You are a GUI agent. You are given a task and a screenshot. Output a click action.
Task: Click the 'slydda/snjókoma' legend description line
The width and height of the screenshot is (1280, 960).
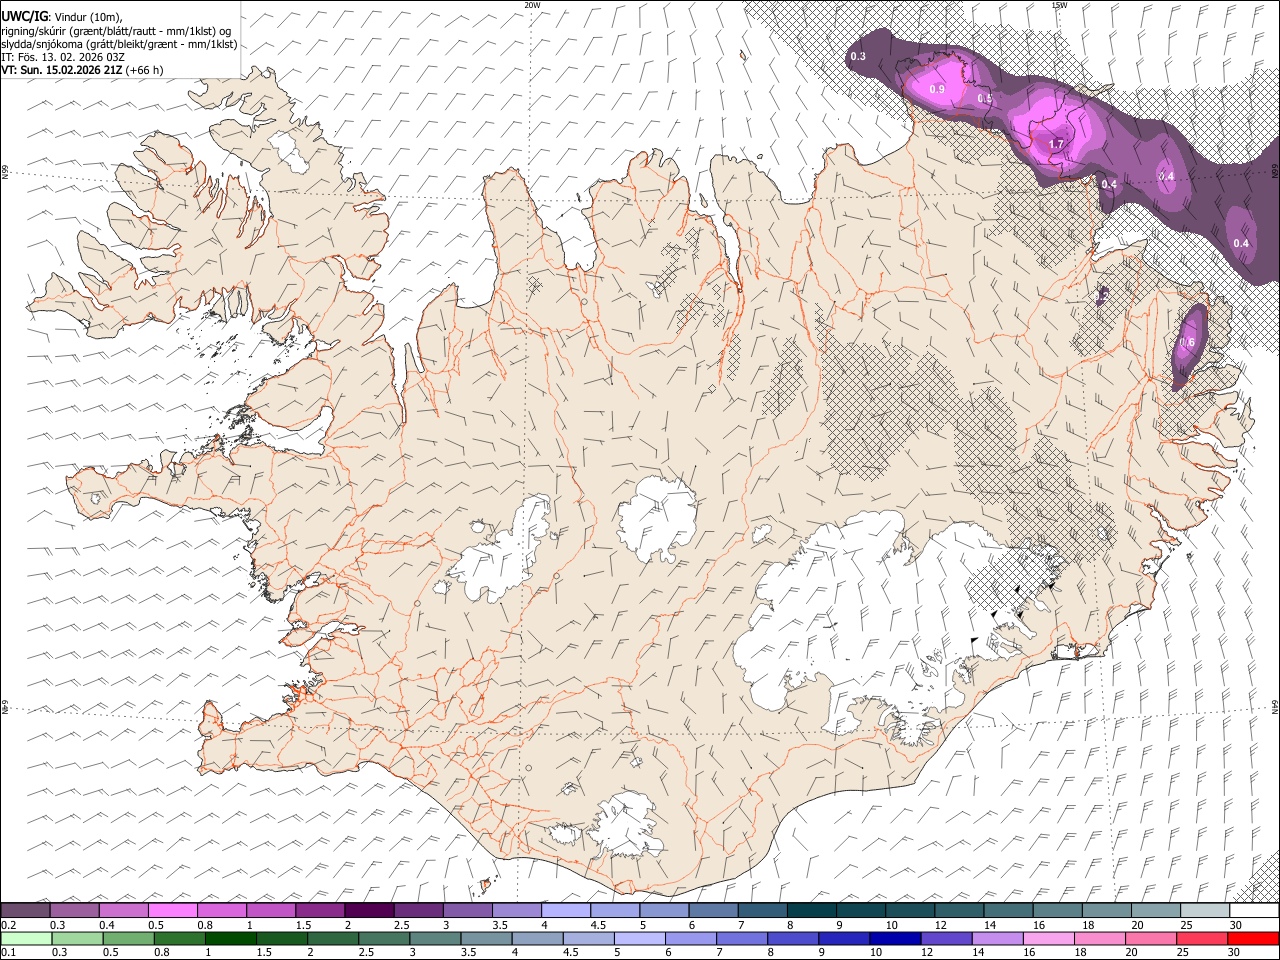[119, 43]
